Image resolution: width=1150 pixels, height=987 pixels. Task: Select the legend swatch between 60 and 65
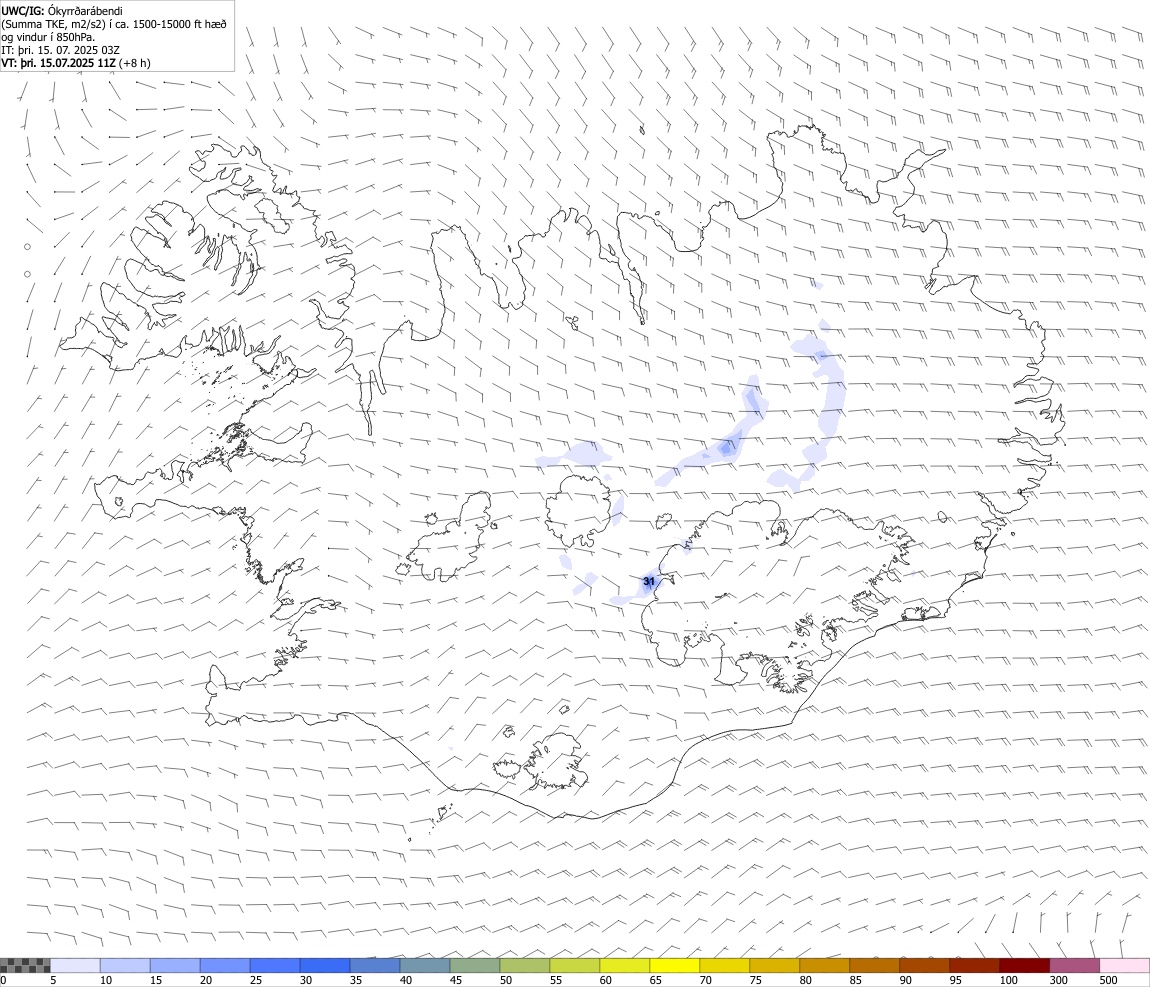(625, 965)
